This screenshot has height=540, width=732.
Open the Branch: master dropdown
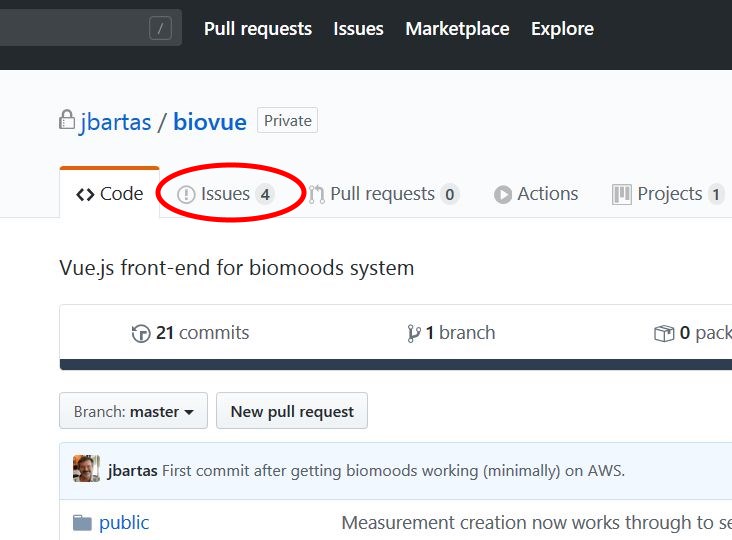tap(134, 411)
